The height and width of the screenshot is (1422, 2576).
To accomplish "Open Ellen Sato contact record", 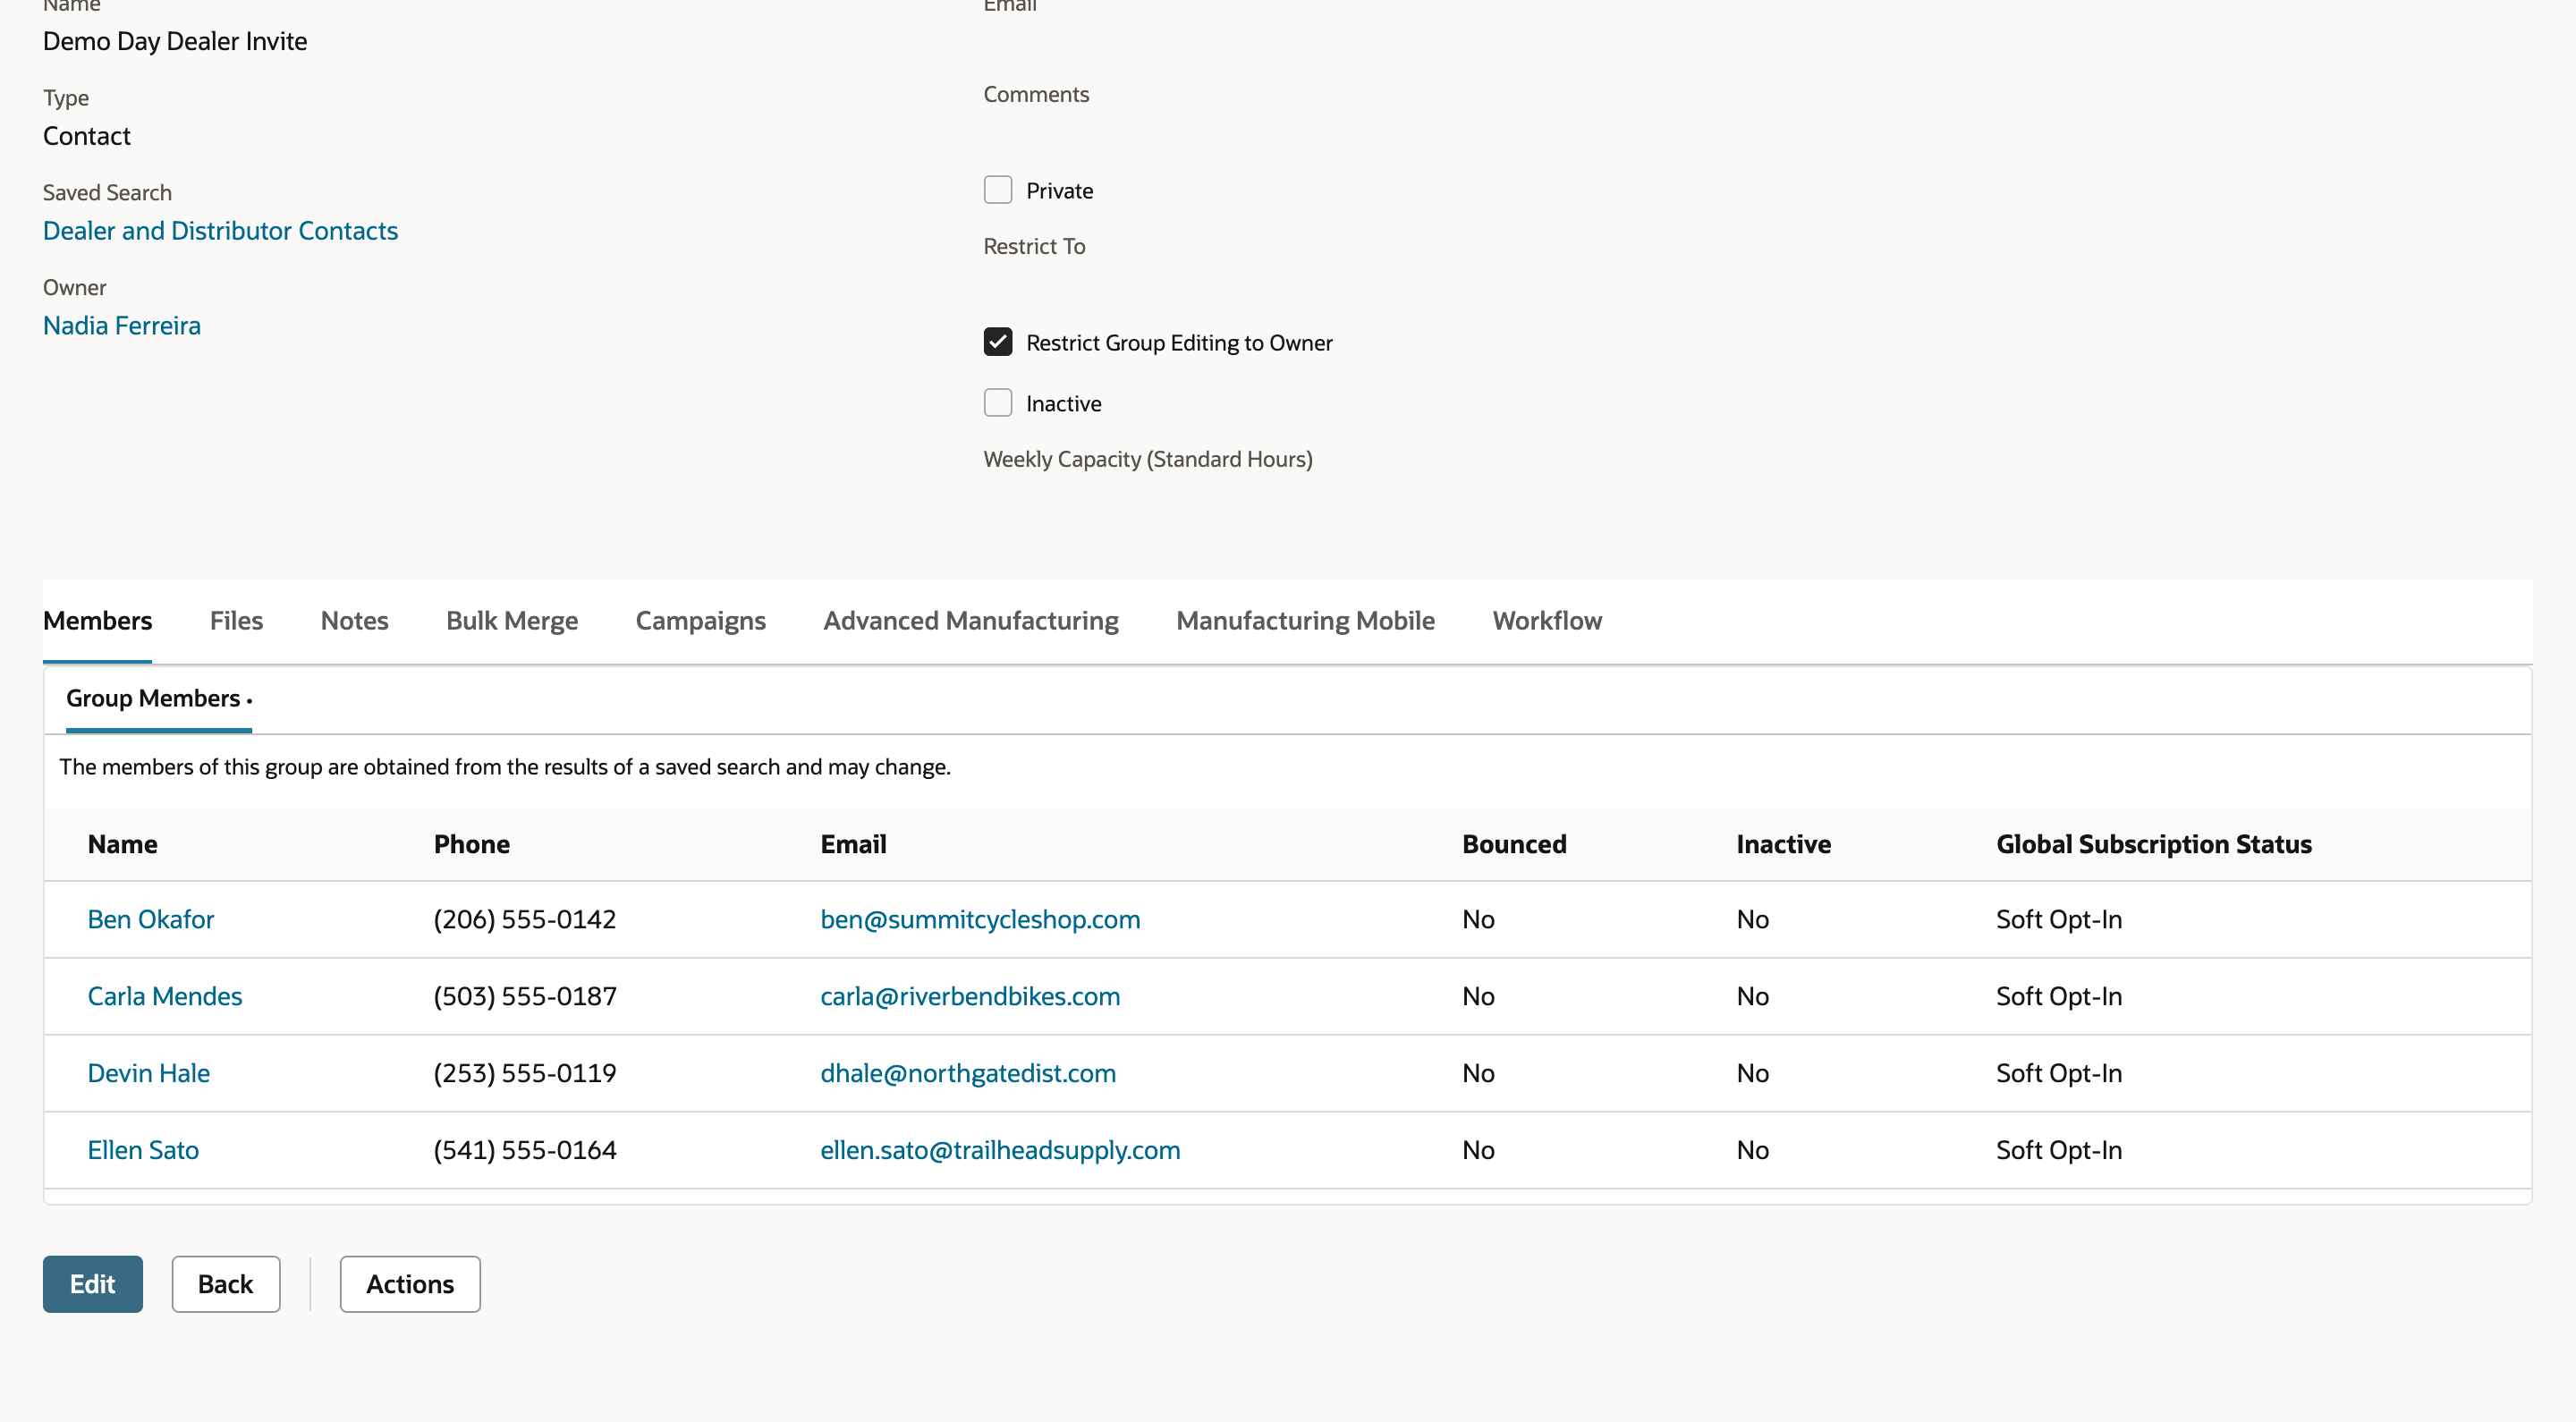I will click(143, 1150).
